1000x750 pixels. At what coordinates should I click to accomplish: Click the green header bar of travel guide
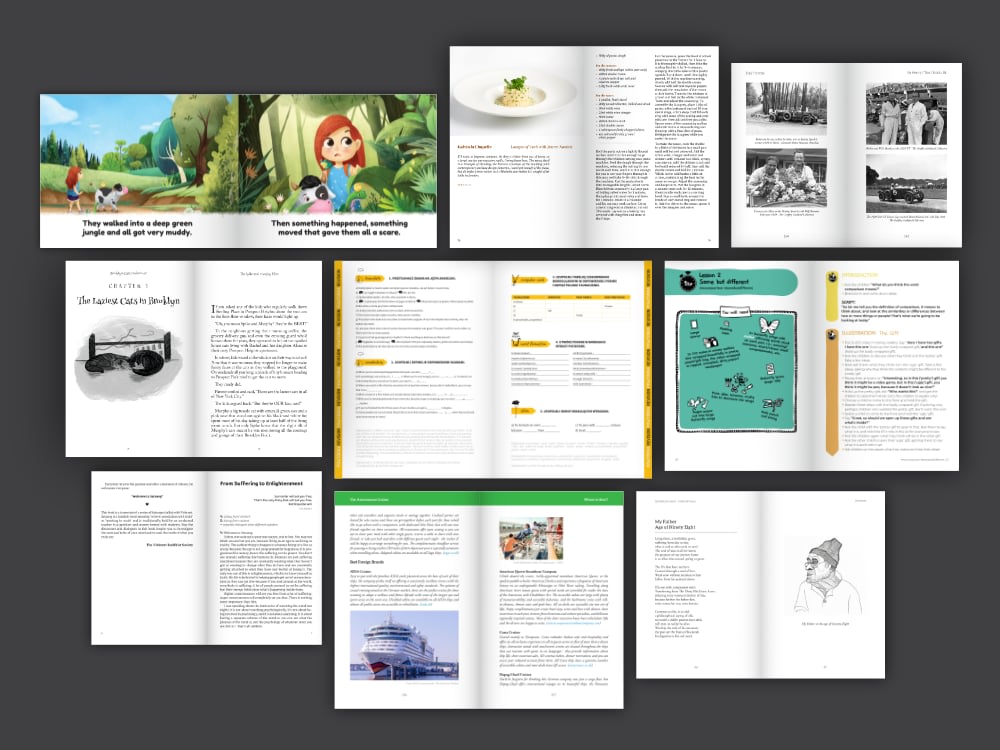click(479, 499)
